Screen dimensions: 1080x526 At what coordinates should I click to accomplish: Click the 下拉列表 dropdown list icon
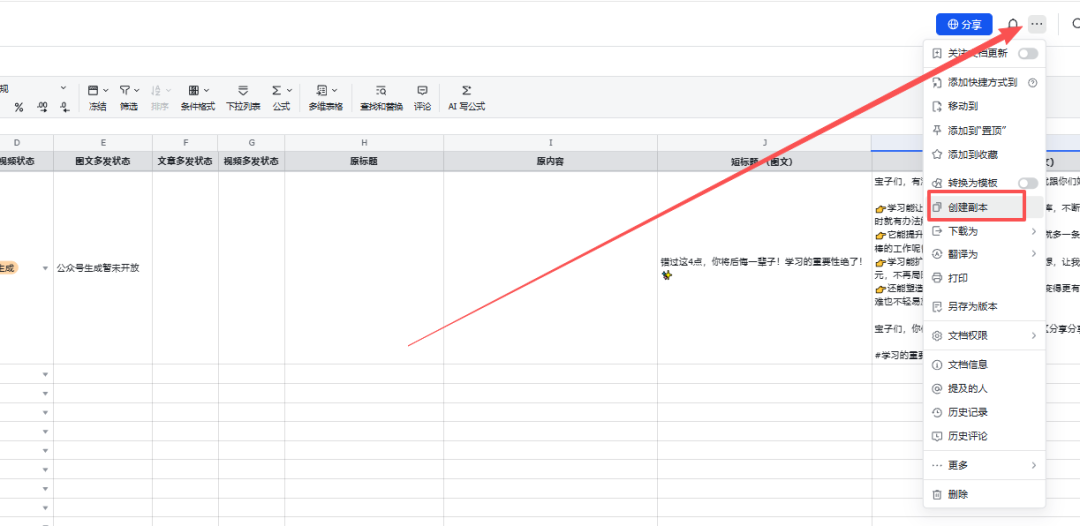tap(243, 90)
